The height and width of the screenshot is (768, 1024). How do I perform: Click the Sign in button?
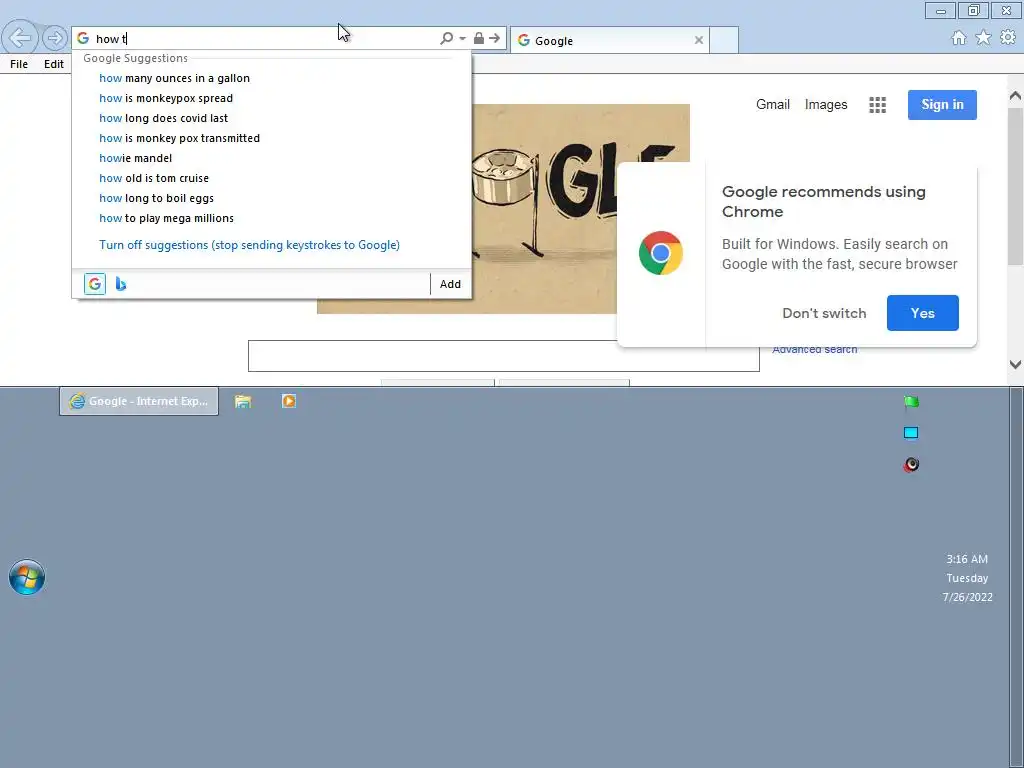(942, 104)
